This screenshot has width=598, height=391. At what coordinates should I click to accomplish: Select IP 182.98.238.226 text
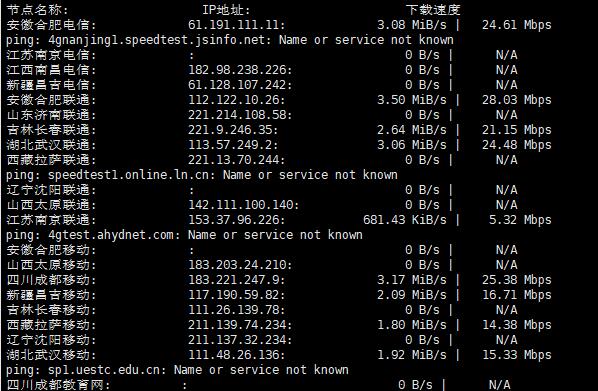[x=238, y=70]
